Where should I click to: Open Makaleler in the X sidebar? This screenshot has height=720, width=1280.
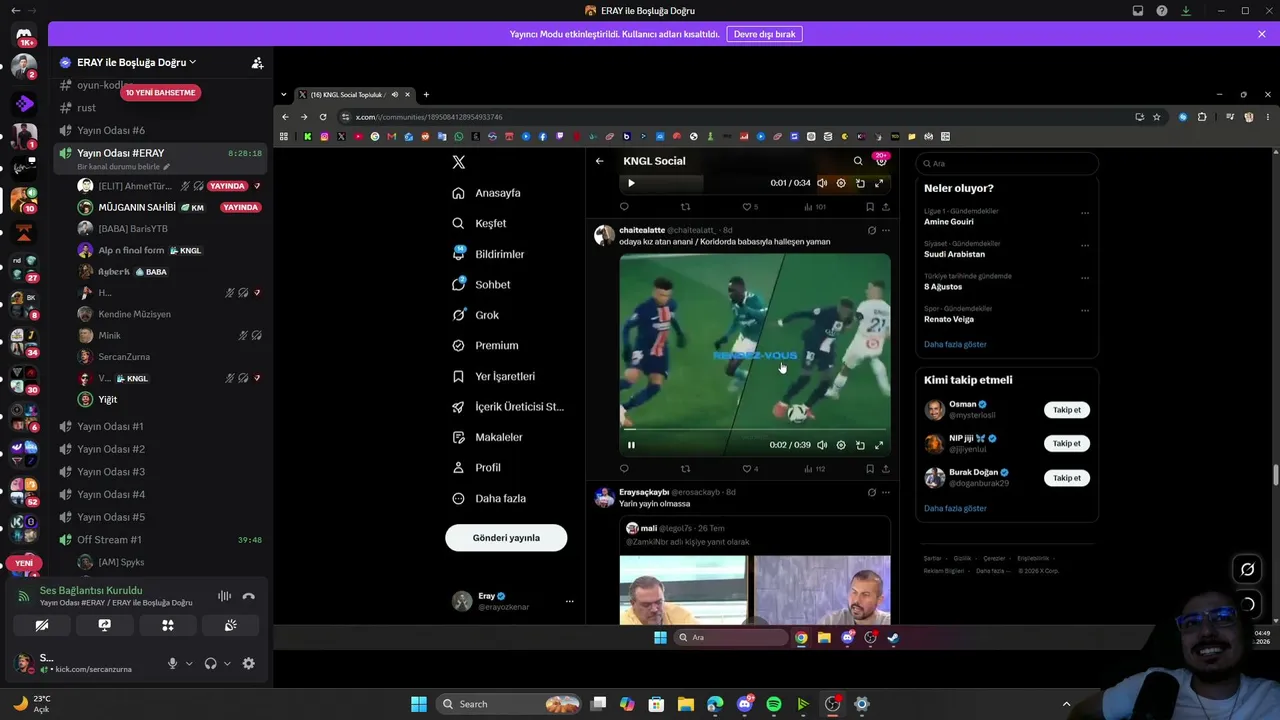[x=487, y=437]
